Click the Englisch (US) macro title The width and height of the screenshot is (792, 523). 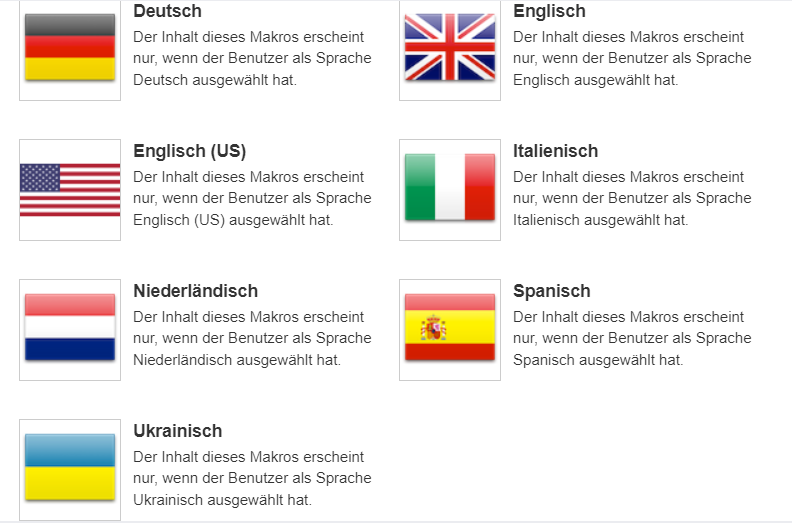(x=189, y=151)
